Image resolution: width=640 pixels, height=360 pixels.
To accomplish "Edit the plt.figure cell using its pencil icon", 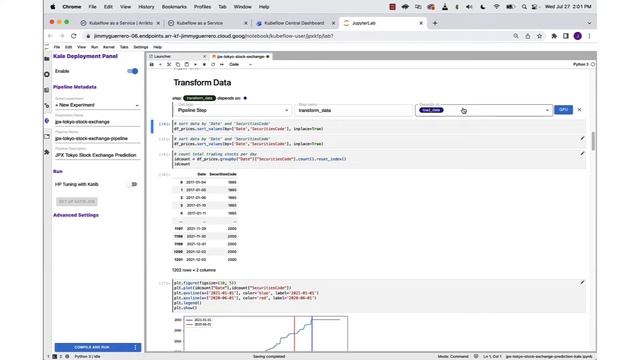I will click(x=582, y=282).
